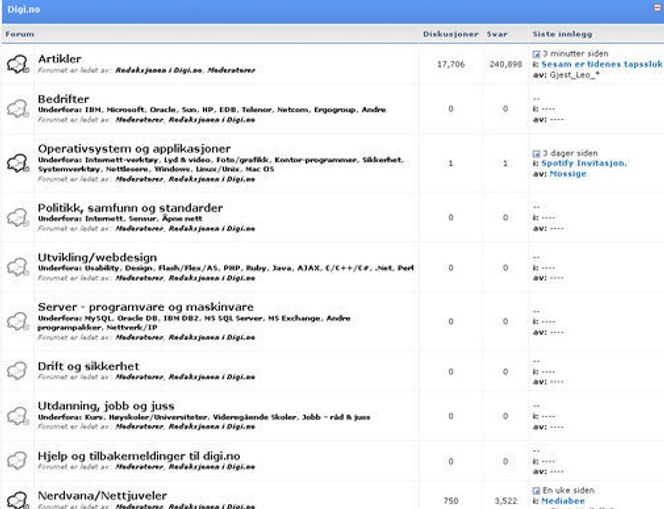Open the Oracle subforum under Bedrifter
664x509 pixels.
click(x=163, y=110)
